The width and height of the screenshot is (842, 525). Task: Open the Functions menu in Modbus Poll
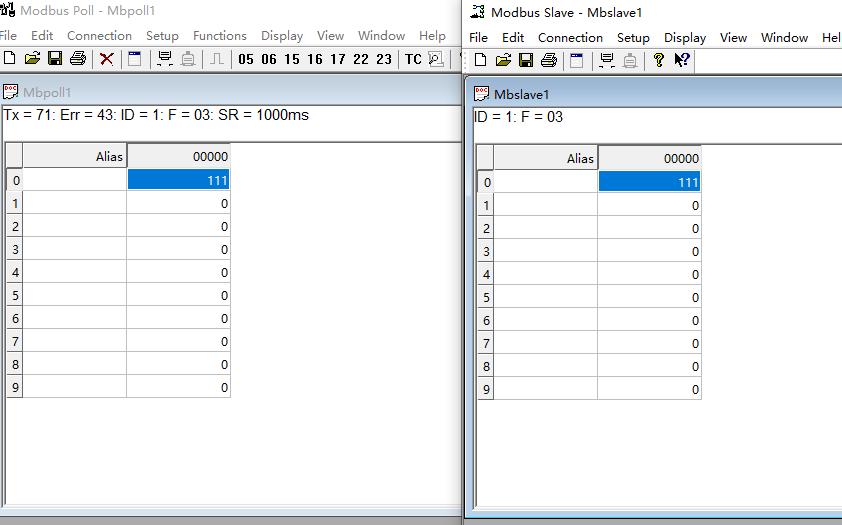coord(220,35)
